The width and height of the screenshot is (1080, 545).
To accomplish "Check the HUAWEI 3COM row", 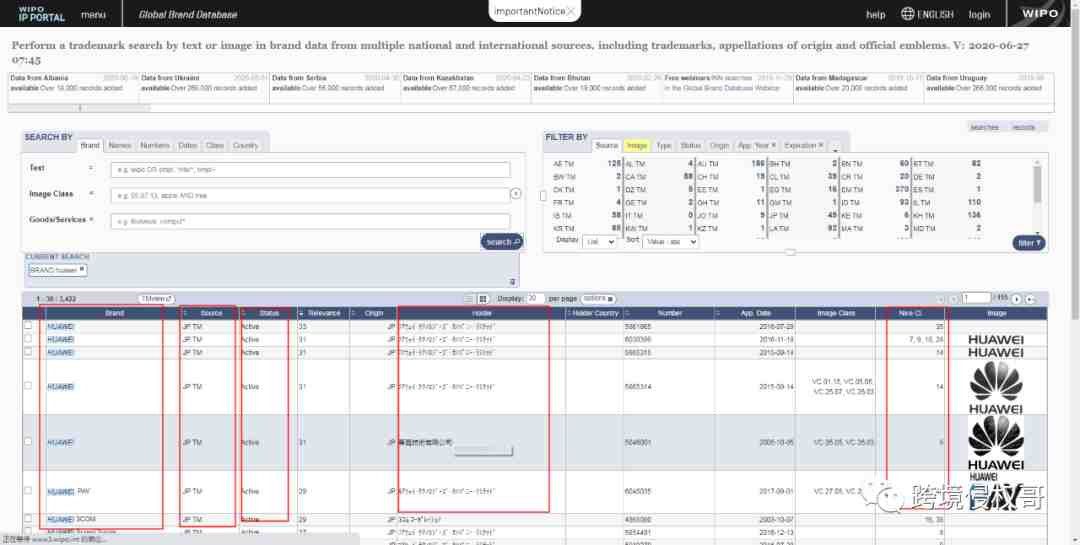I will pyautogui.click(x=28, y=518).
